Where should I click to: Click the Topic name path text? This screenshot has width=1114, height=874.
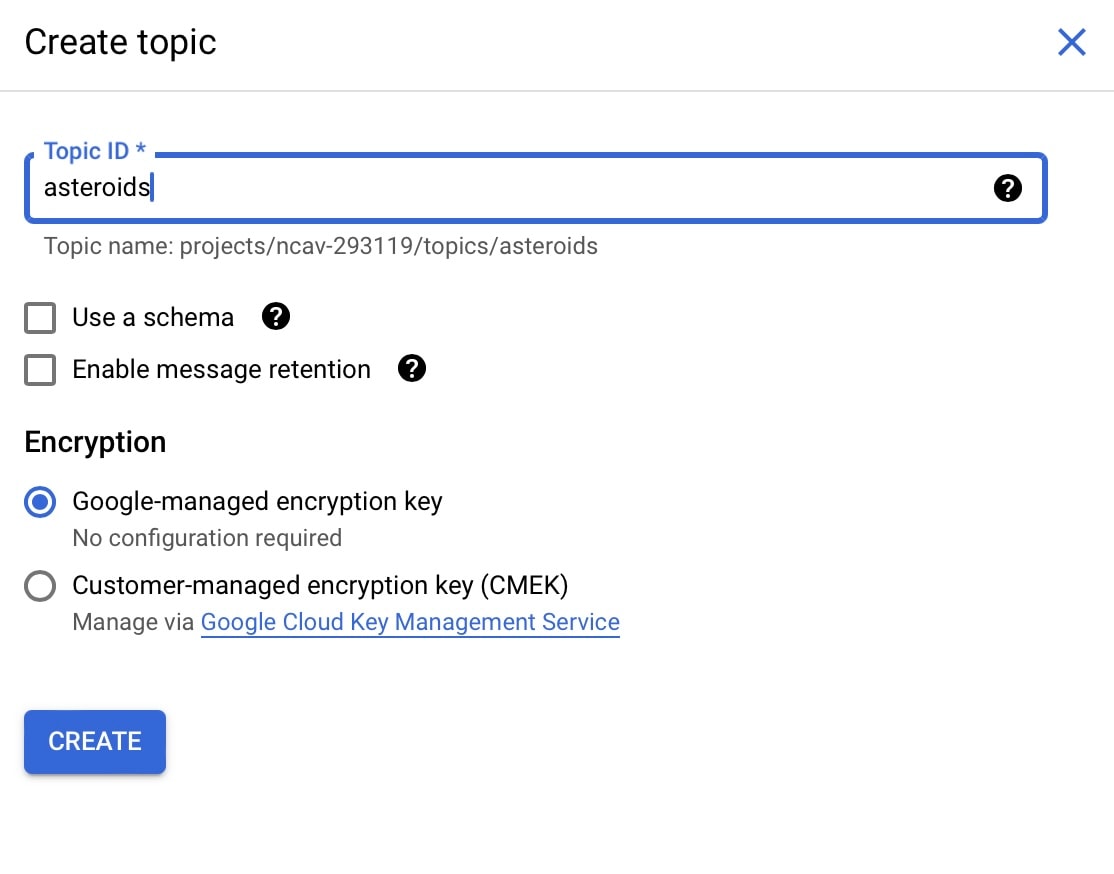320,246
